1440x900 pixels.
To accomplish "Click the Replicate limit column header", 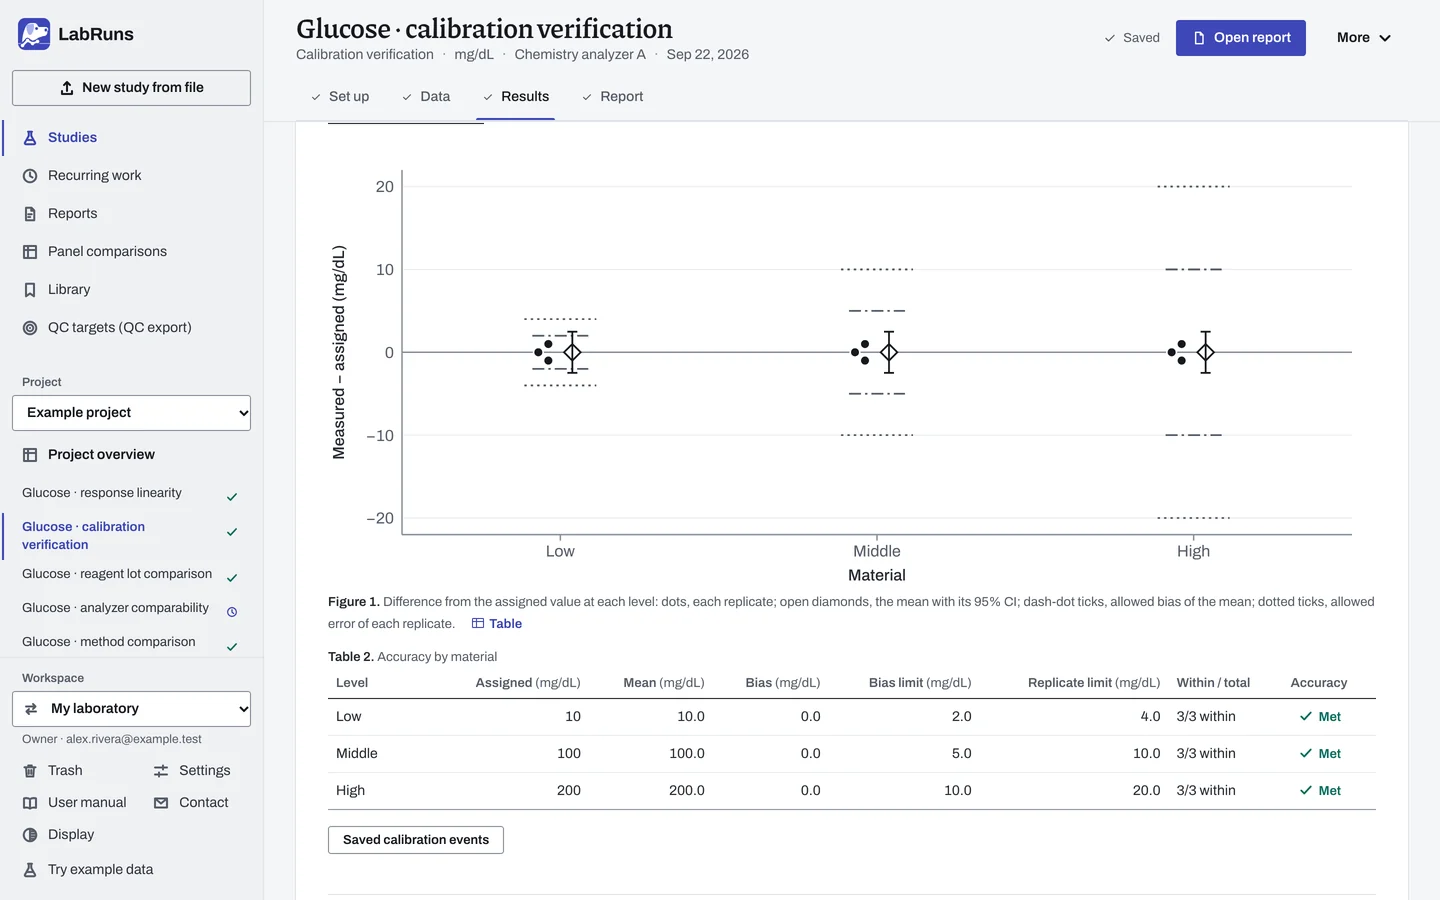I will coord(1094,683).
